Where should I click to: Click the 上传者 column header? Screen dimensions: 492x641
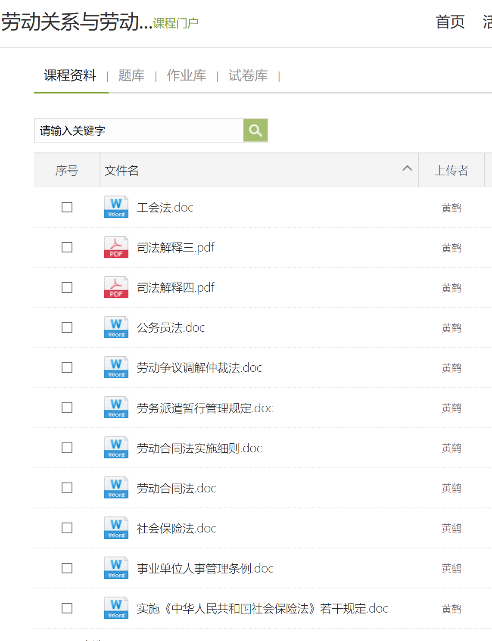point(452,170)
